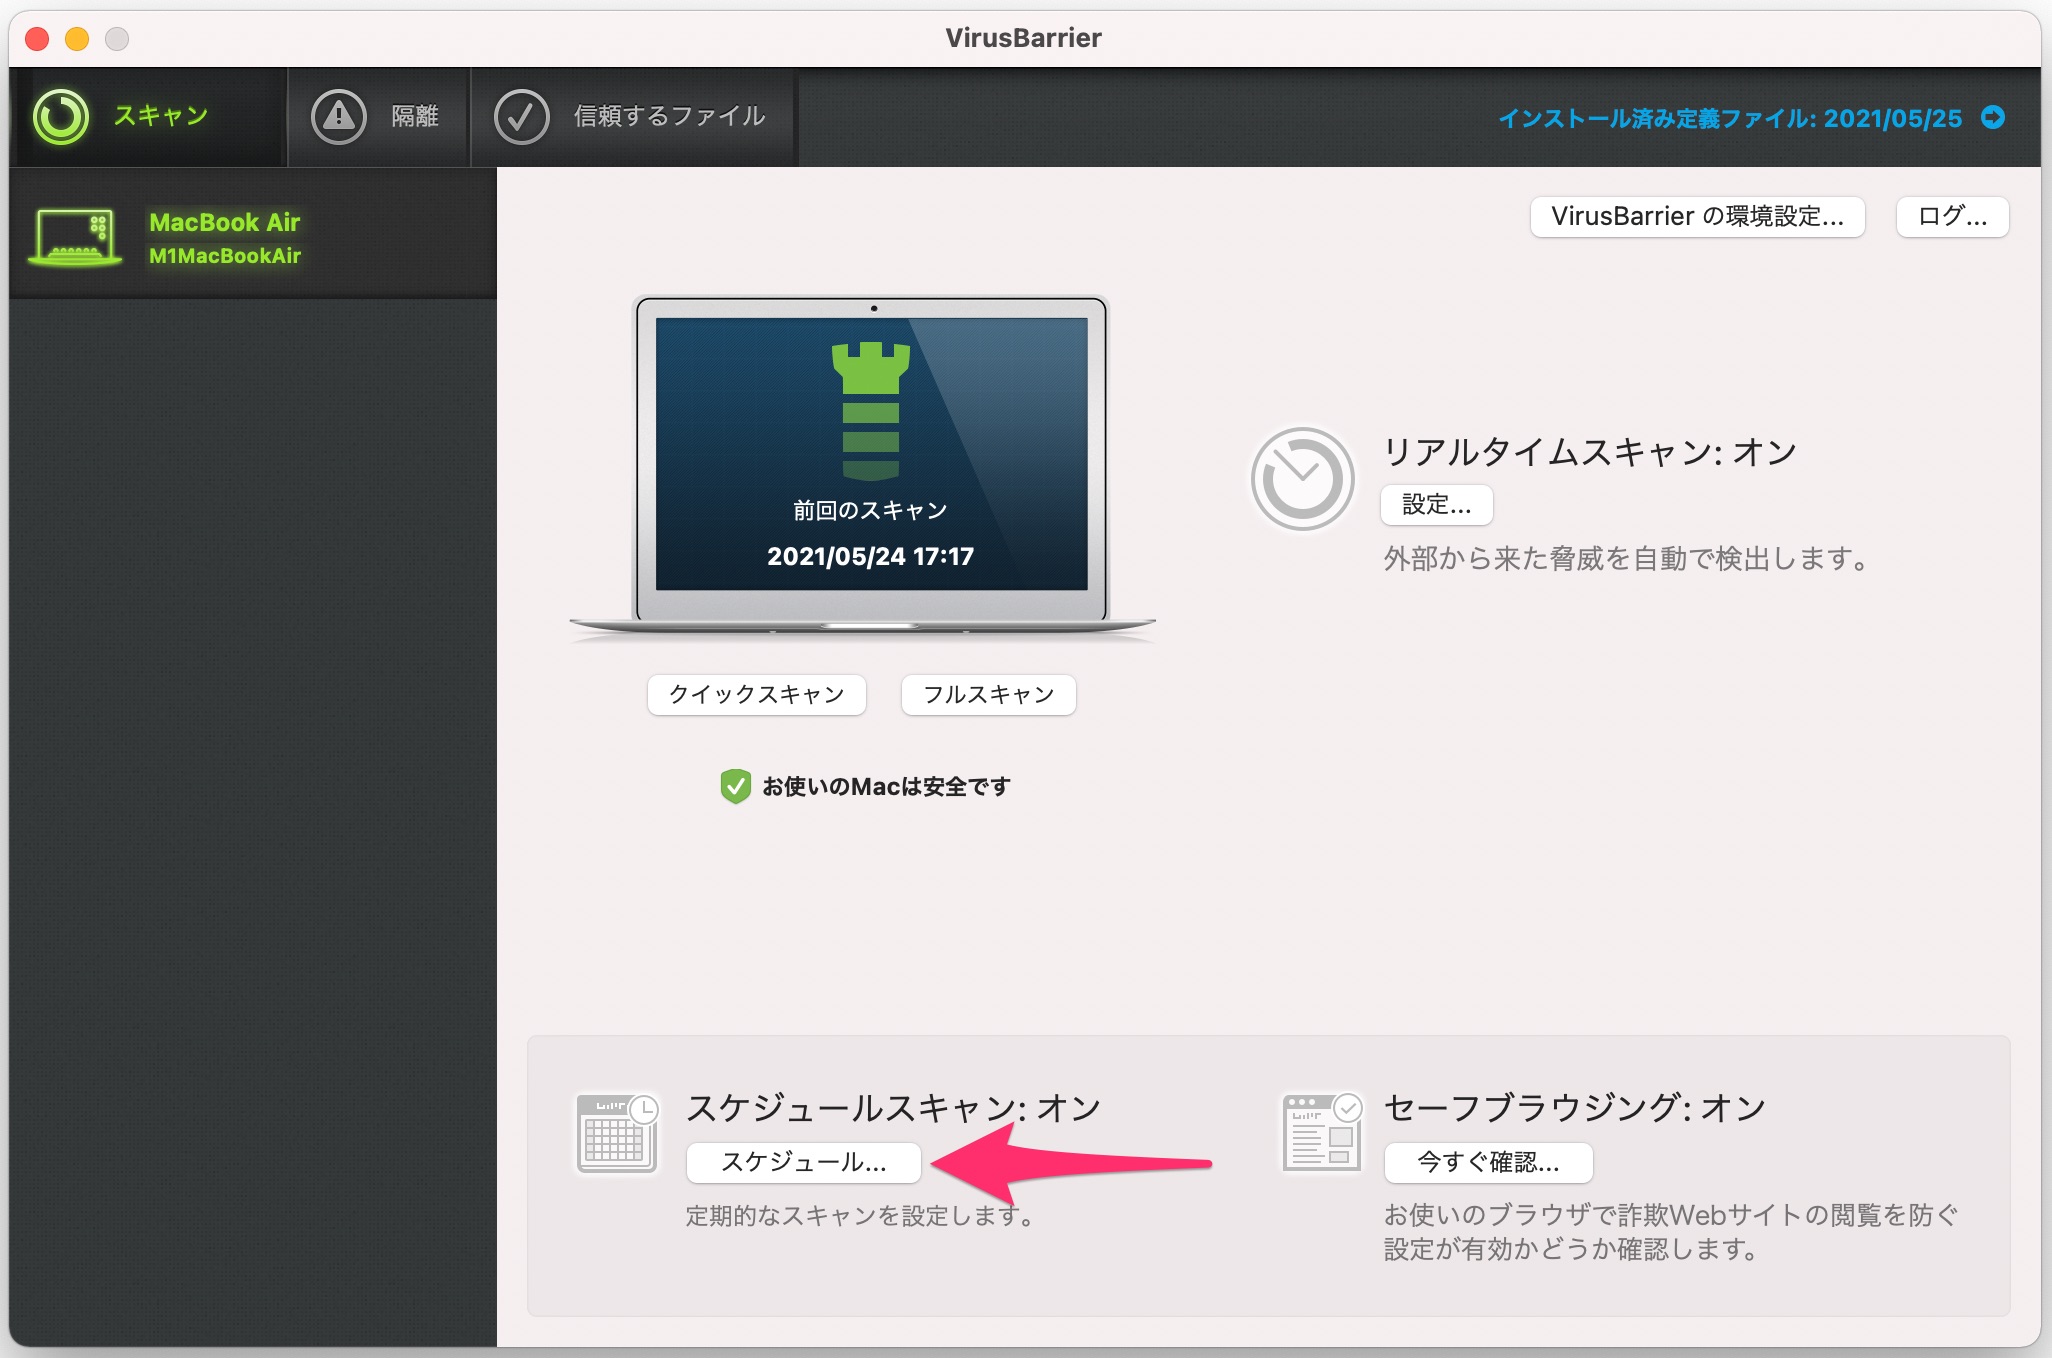Click the safe browsing page icon
The width and height of the screenshot is (2052, 1358).
click(x=1322, y=1131)
